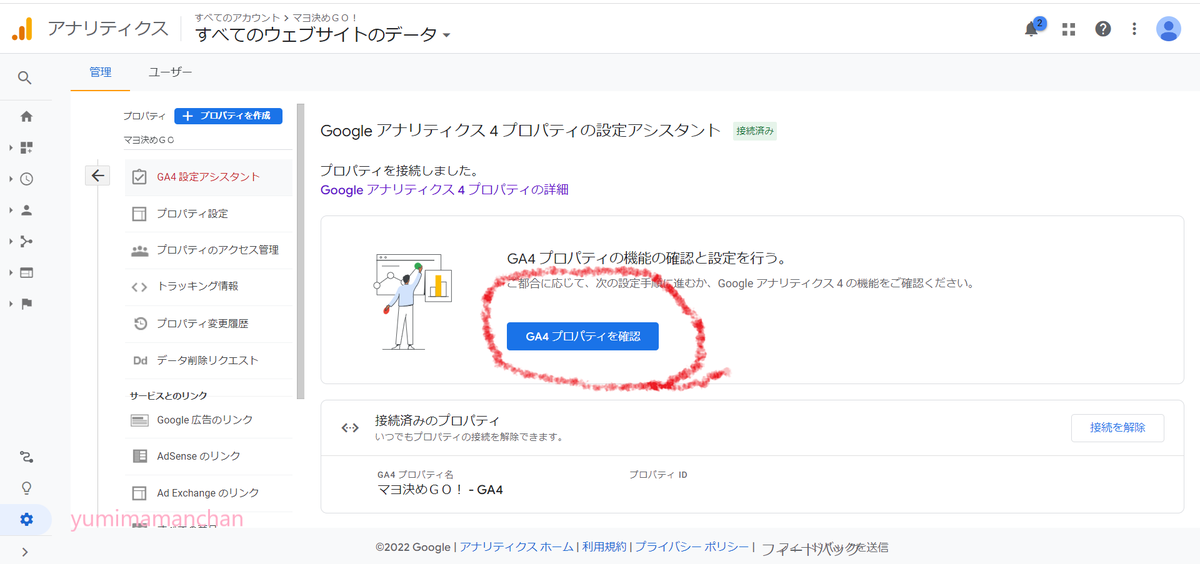1200x564 pixels.
Task: Go to Home icon in sidebar
Action: [27, 116]
